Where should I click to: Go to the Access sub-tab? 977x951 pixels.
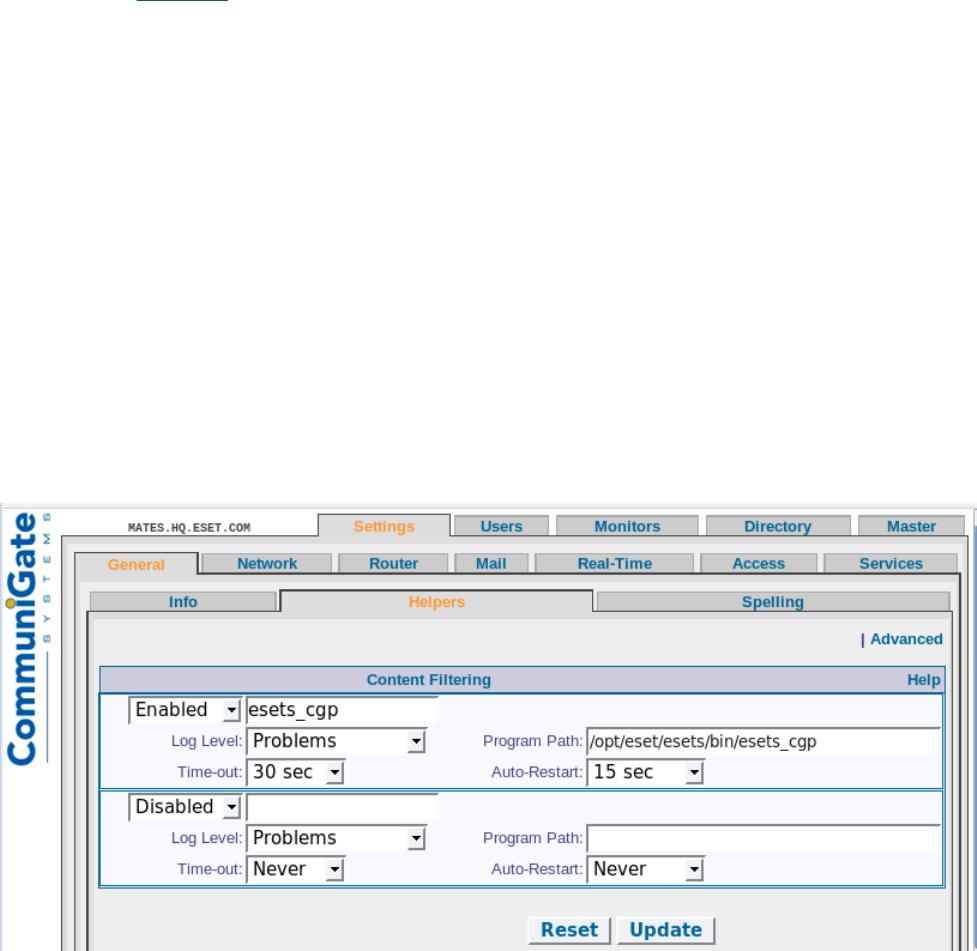coord(758,563)
